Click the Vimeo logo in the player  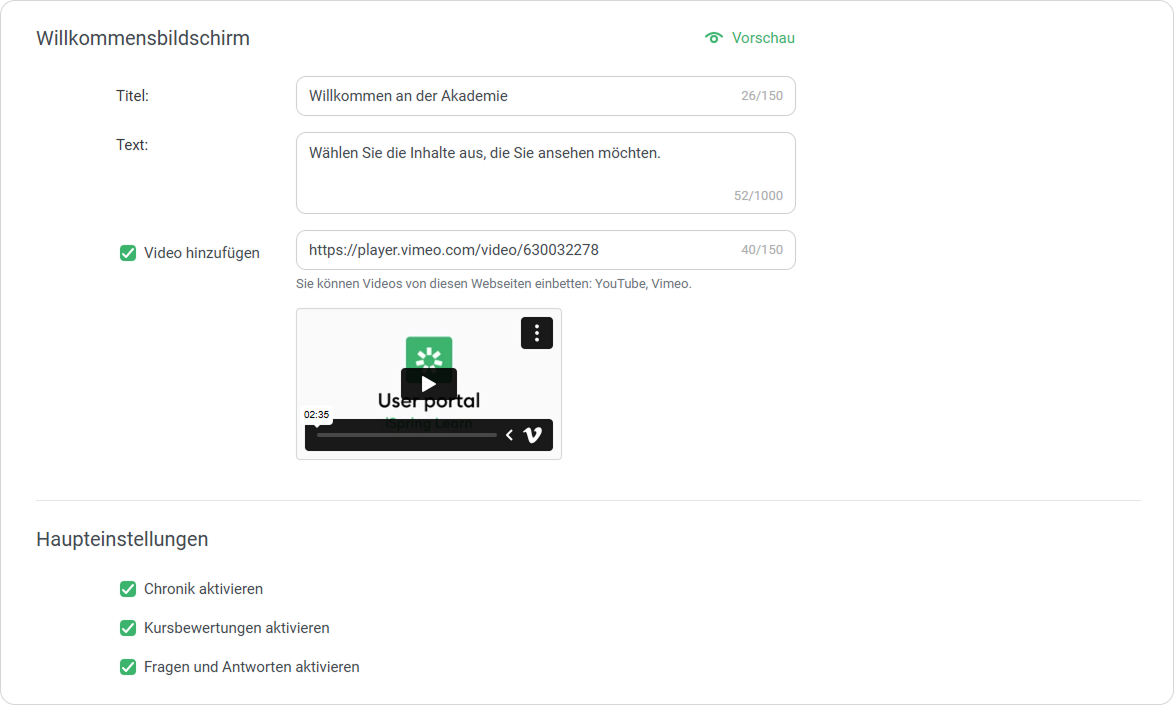coord(533,435)
